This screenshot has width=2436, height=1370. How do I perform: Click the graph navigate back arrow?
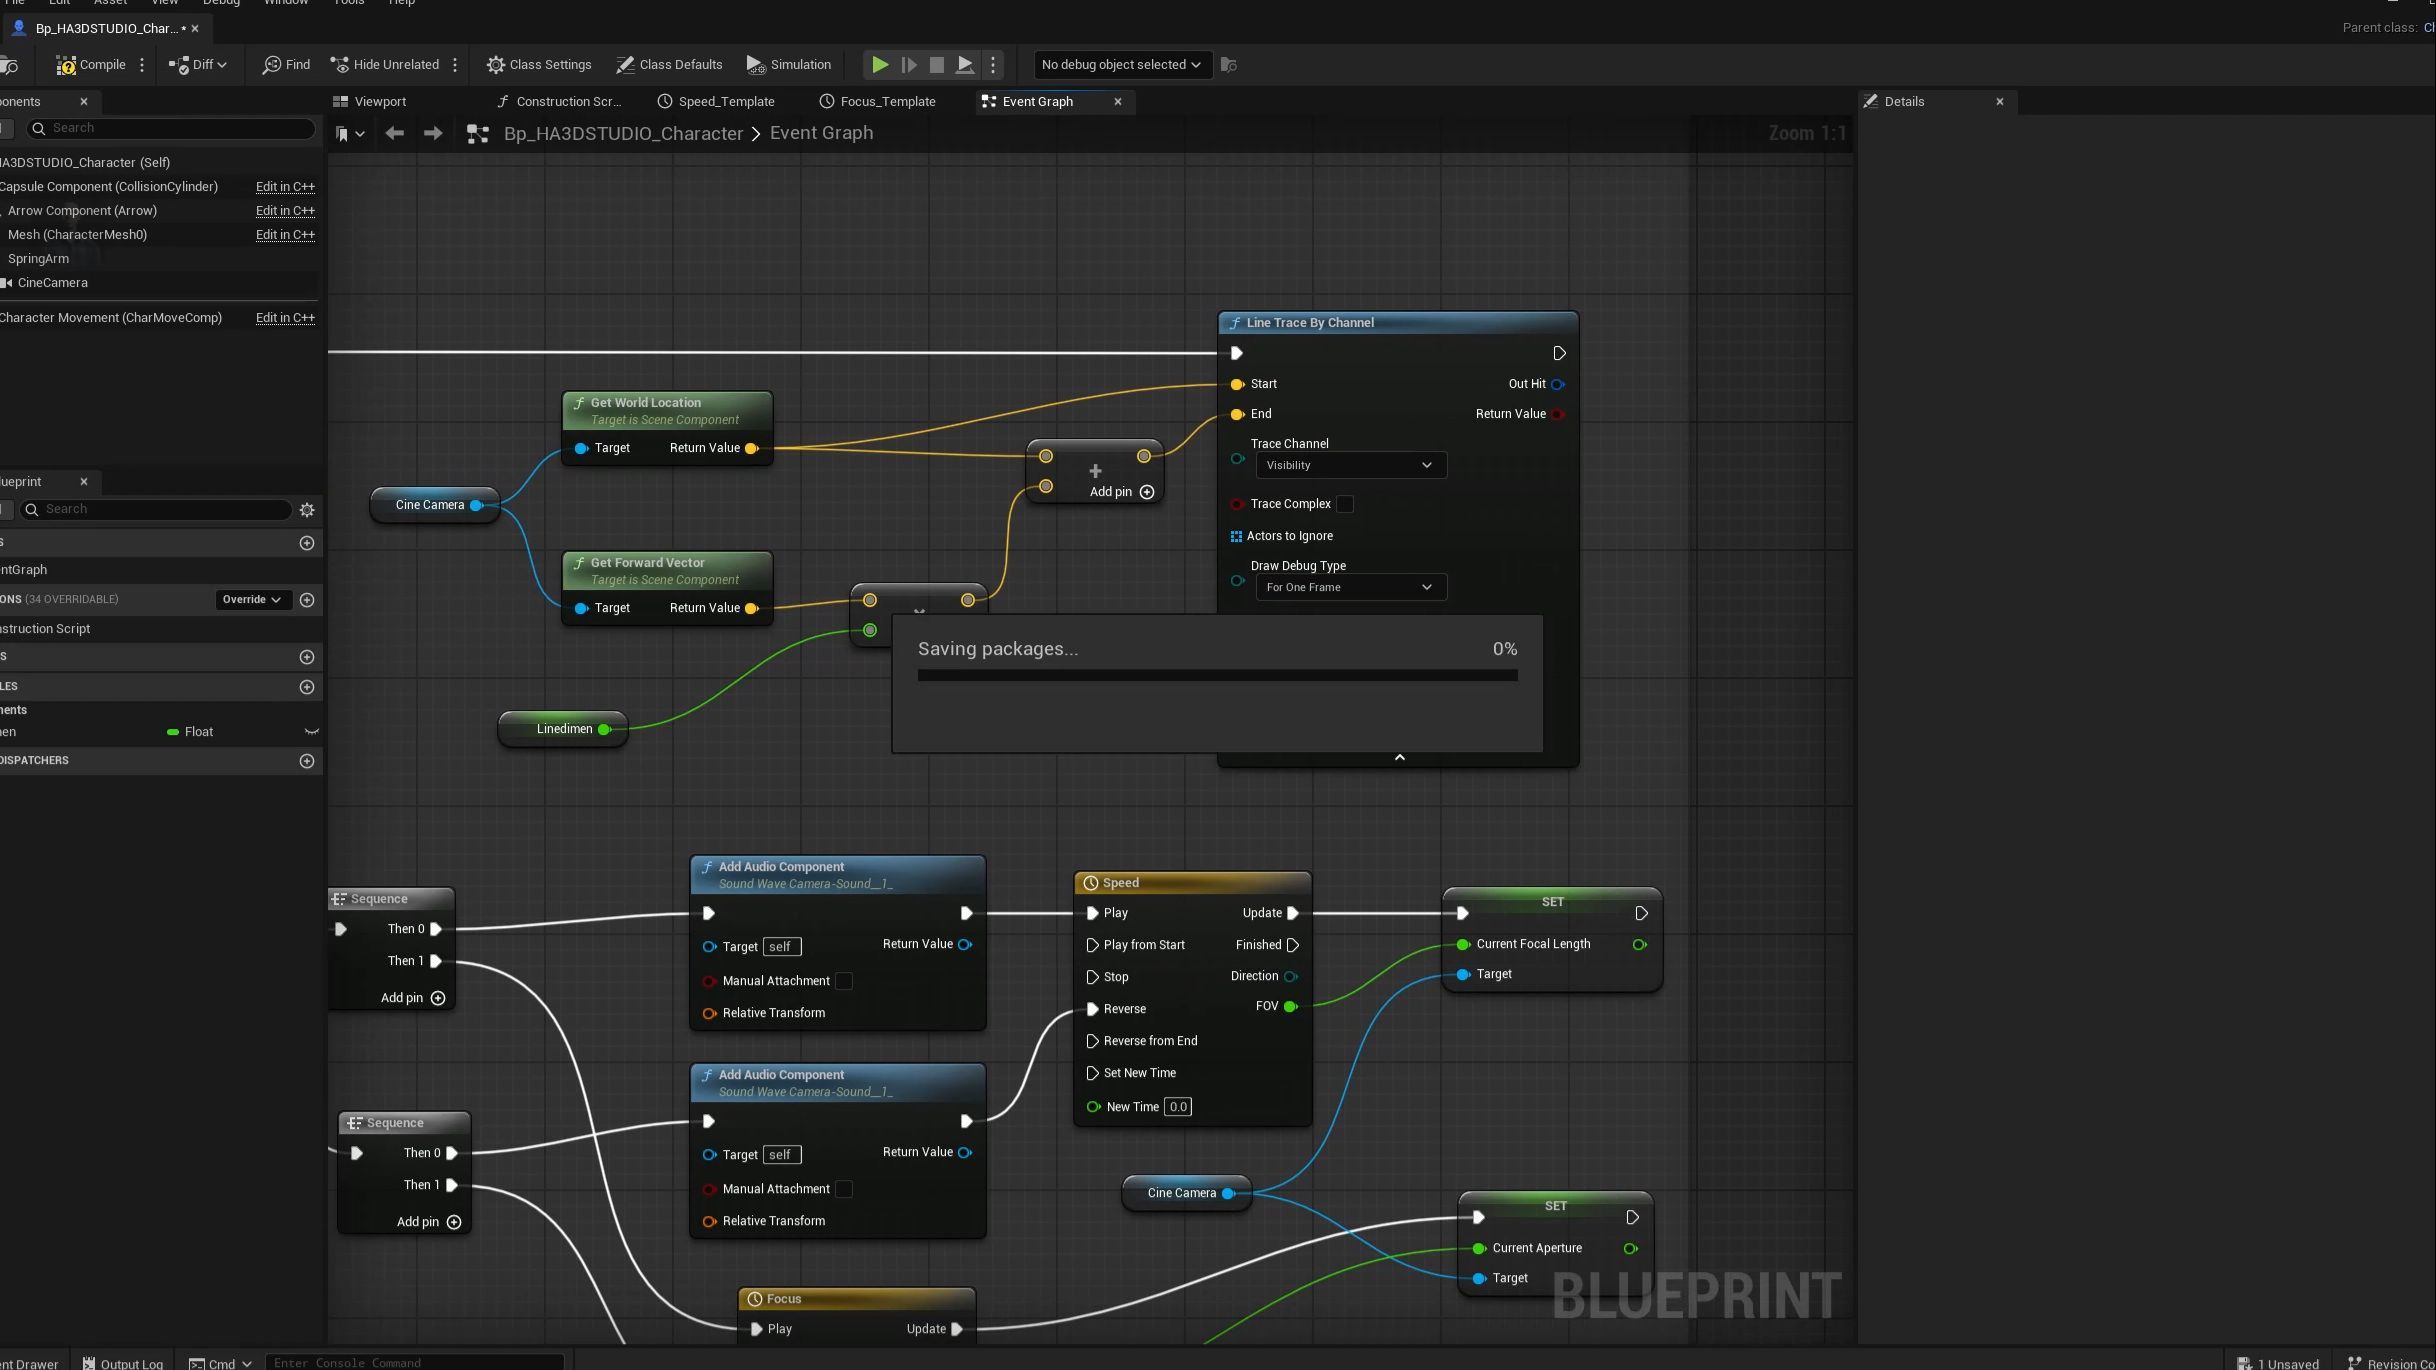[394, 134]
